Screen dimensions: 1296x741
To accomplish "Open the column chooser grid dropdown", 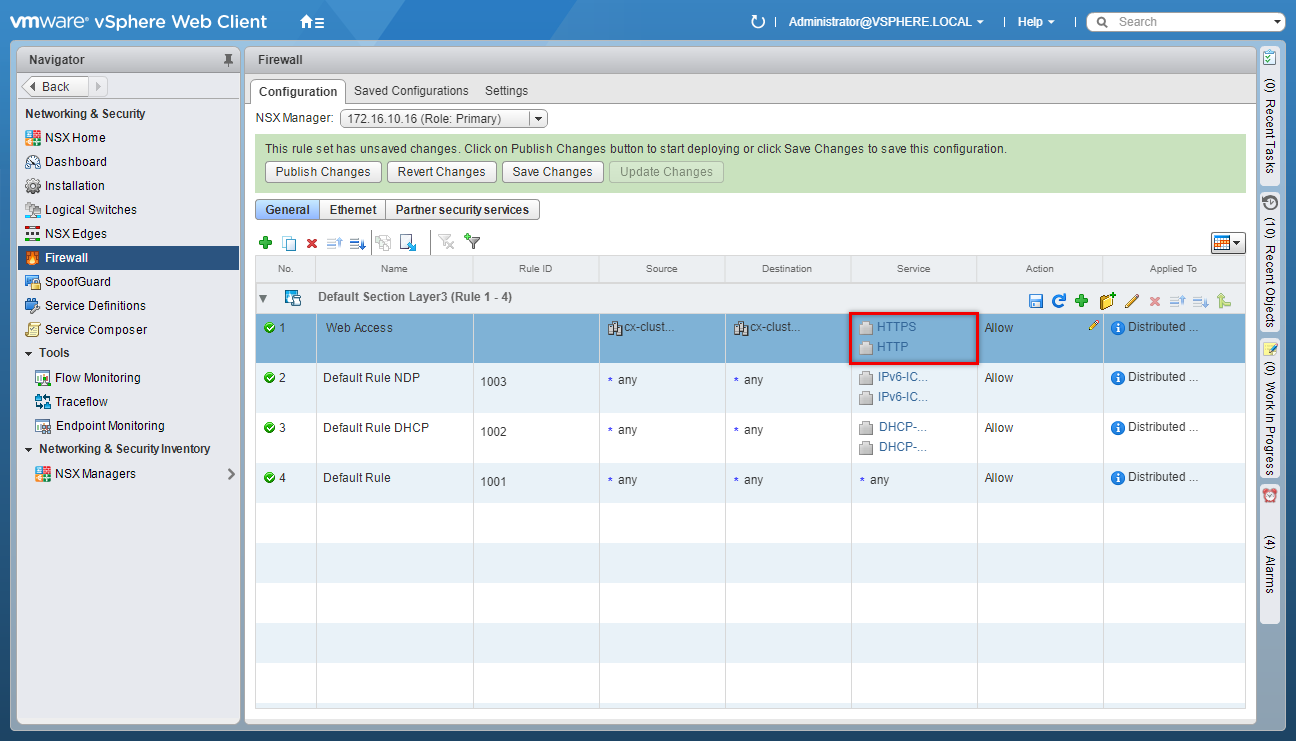I will coord(1227,243).
